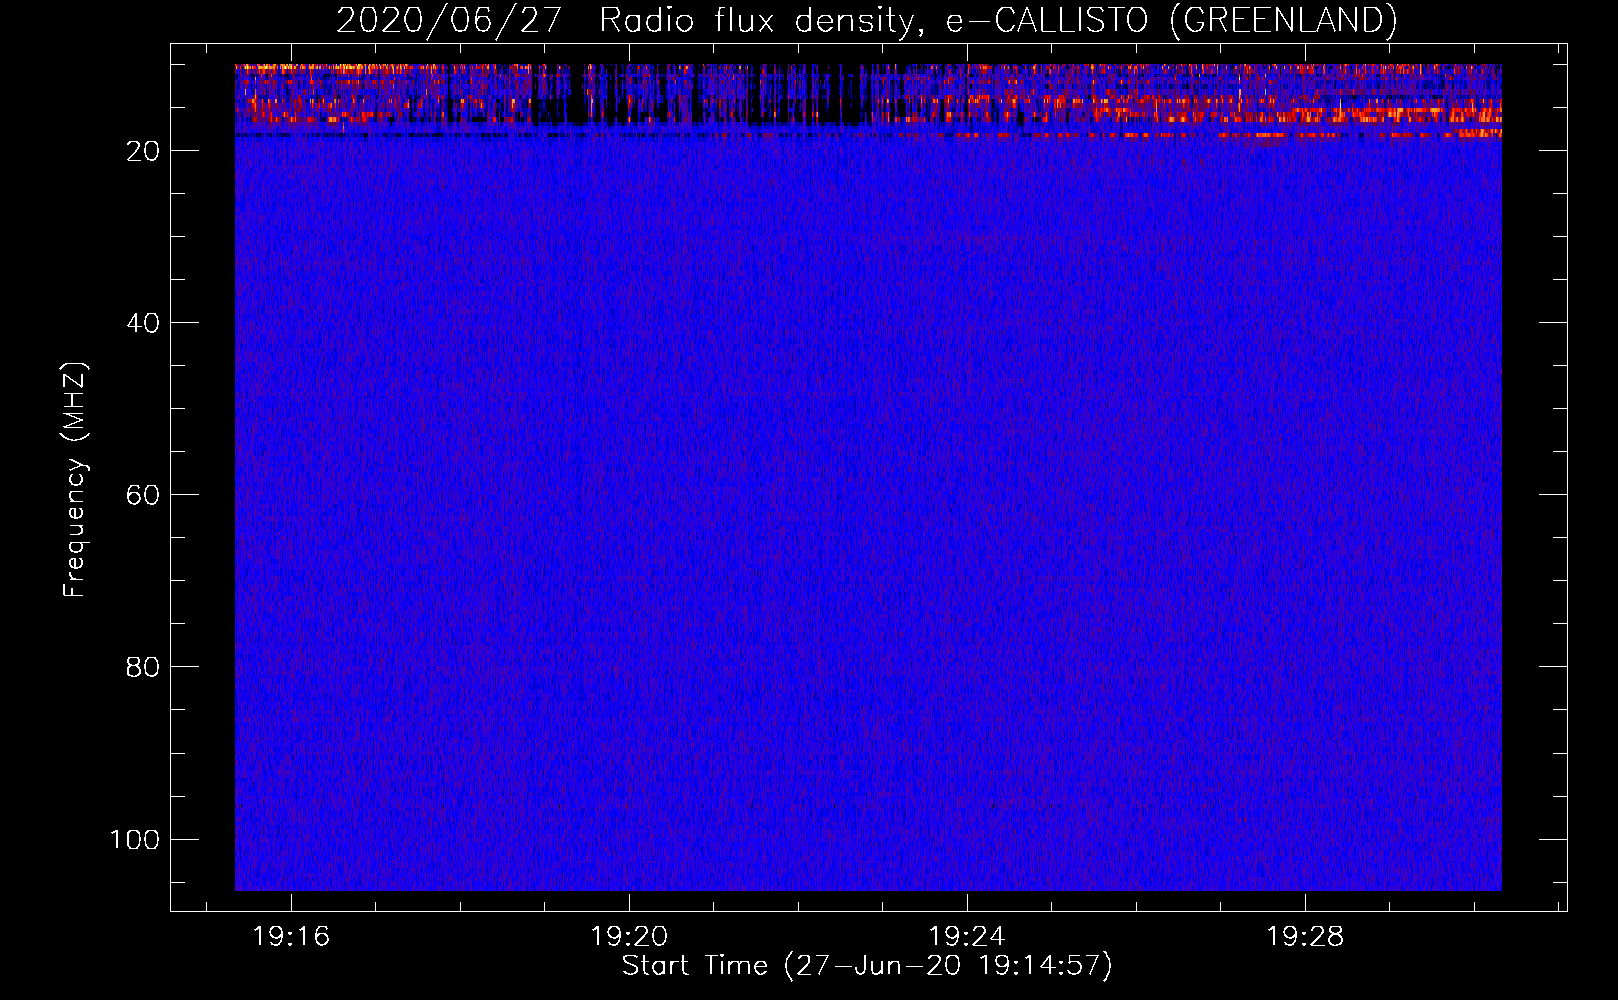Viewport: 1618px width, 1000px height.
Task: Click the 19:28 time tick label
Action: (1305, 937)
